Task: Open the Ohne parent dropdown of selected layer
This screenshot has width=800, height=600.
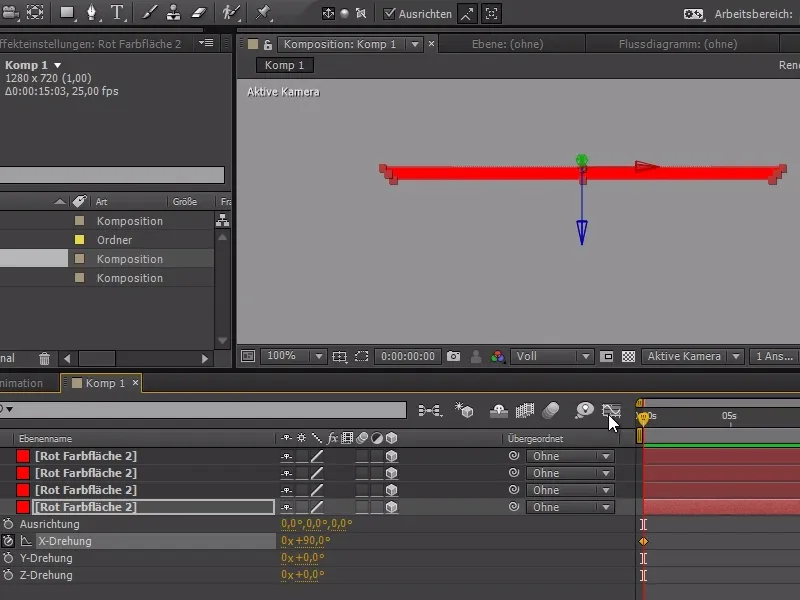Action: (x=570, y=507)
